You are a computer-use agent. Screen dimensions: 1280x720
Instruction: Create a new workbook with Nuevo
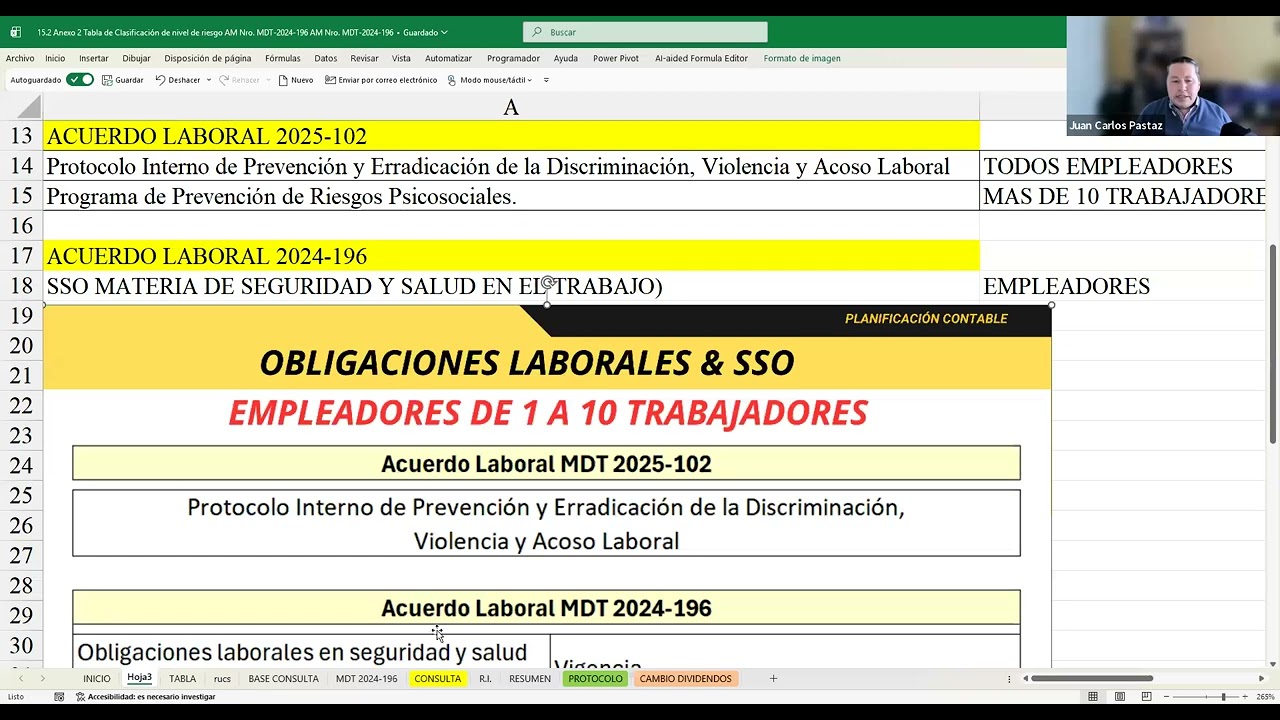(296, 80)
